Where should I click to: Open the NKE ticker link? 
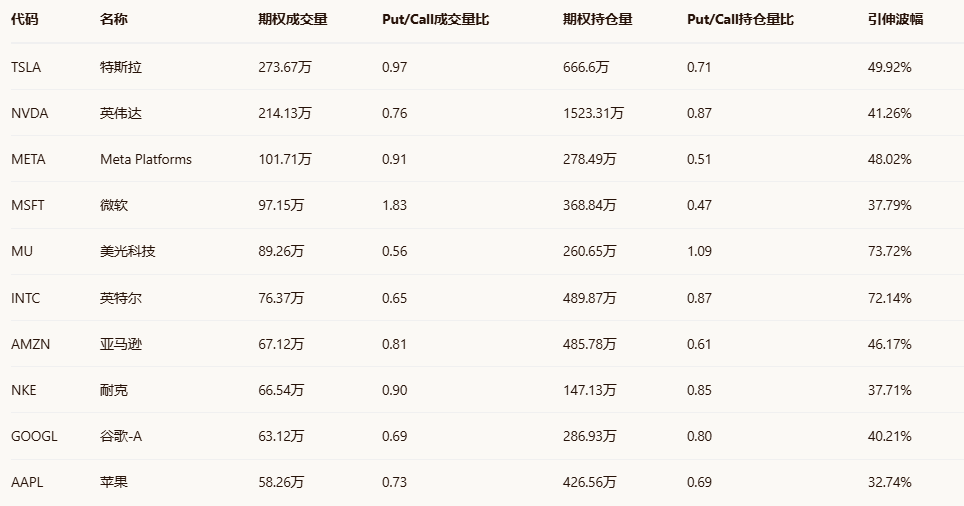pyautogui.click(x=24, y=390)
